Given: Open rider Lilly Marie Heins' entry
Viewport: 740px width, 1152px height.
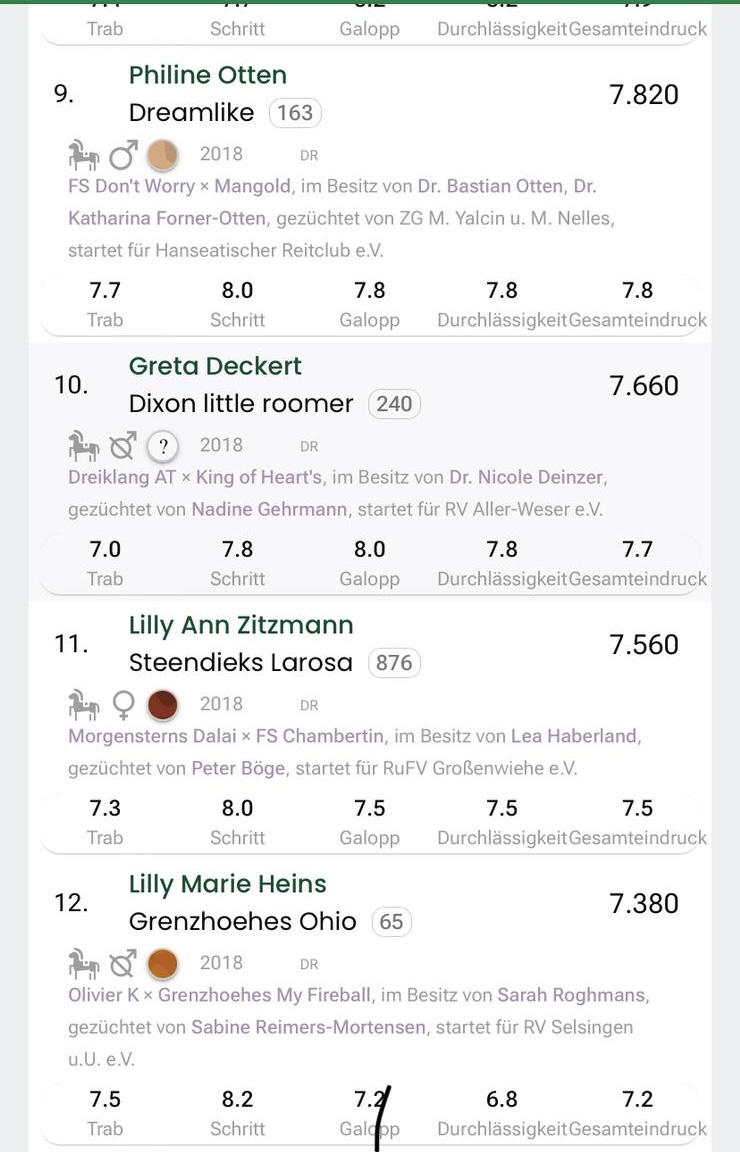Looking at the screenshot, I should pos(228,884).
